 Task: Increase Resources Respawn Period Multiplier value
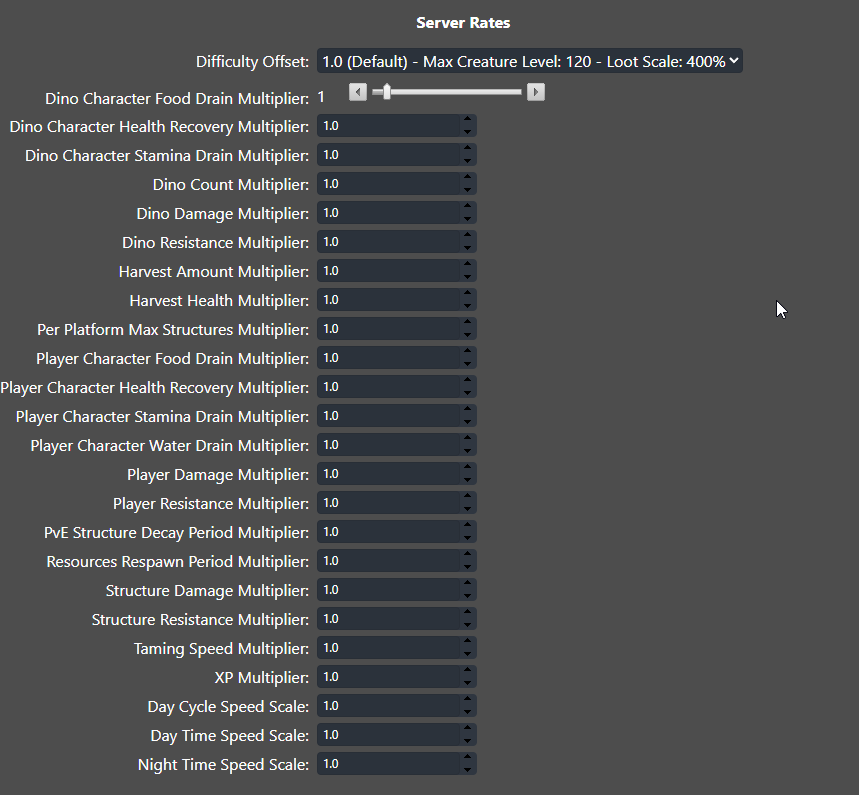coord(467,556)
